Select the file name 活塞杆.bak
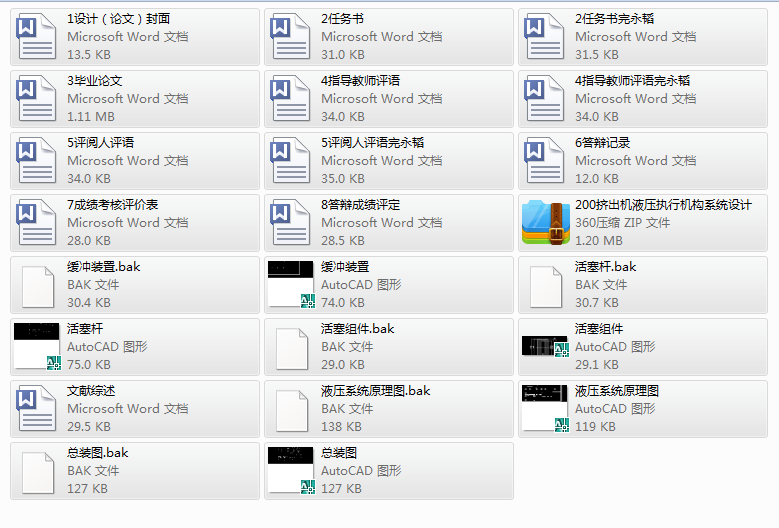 [606, 267]
